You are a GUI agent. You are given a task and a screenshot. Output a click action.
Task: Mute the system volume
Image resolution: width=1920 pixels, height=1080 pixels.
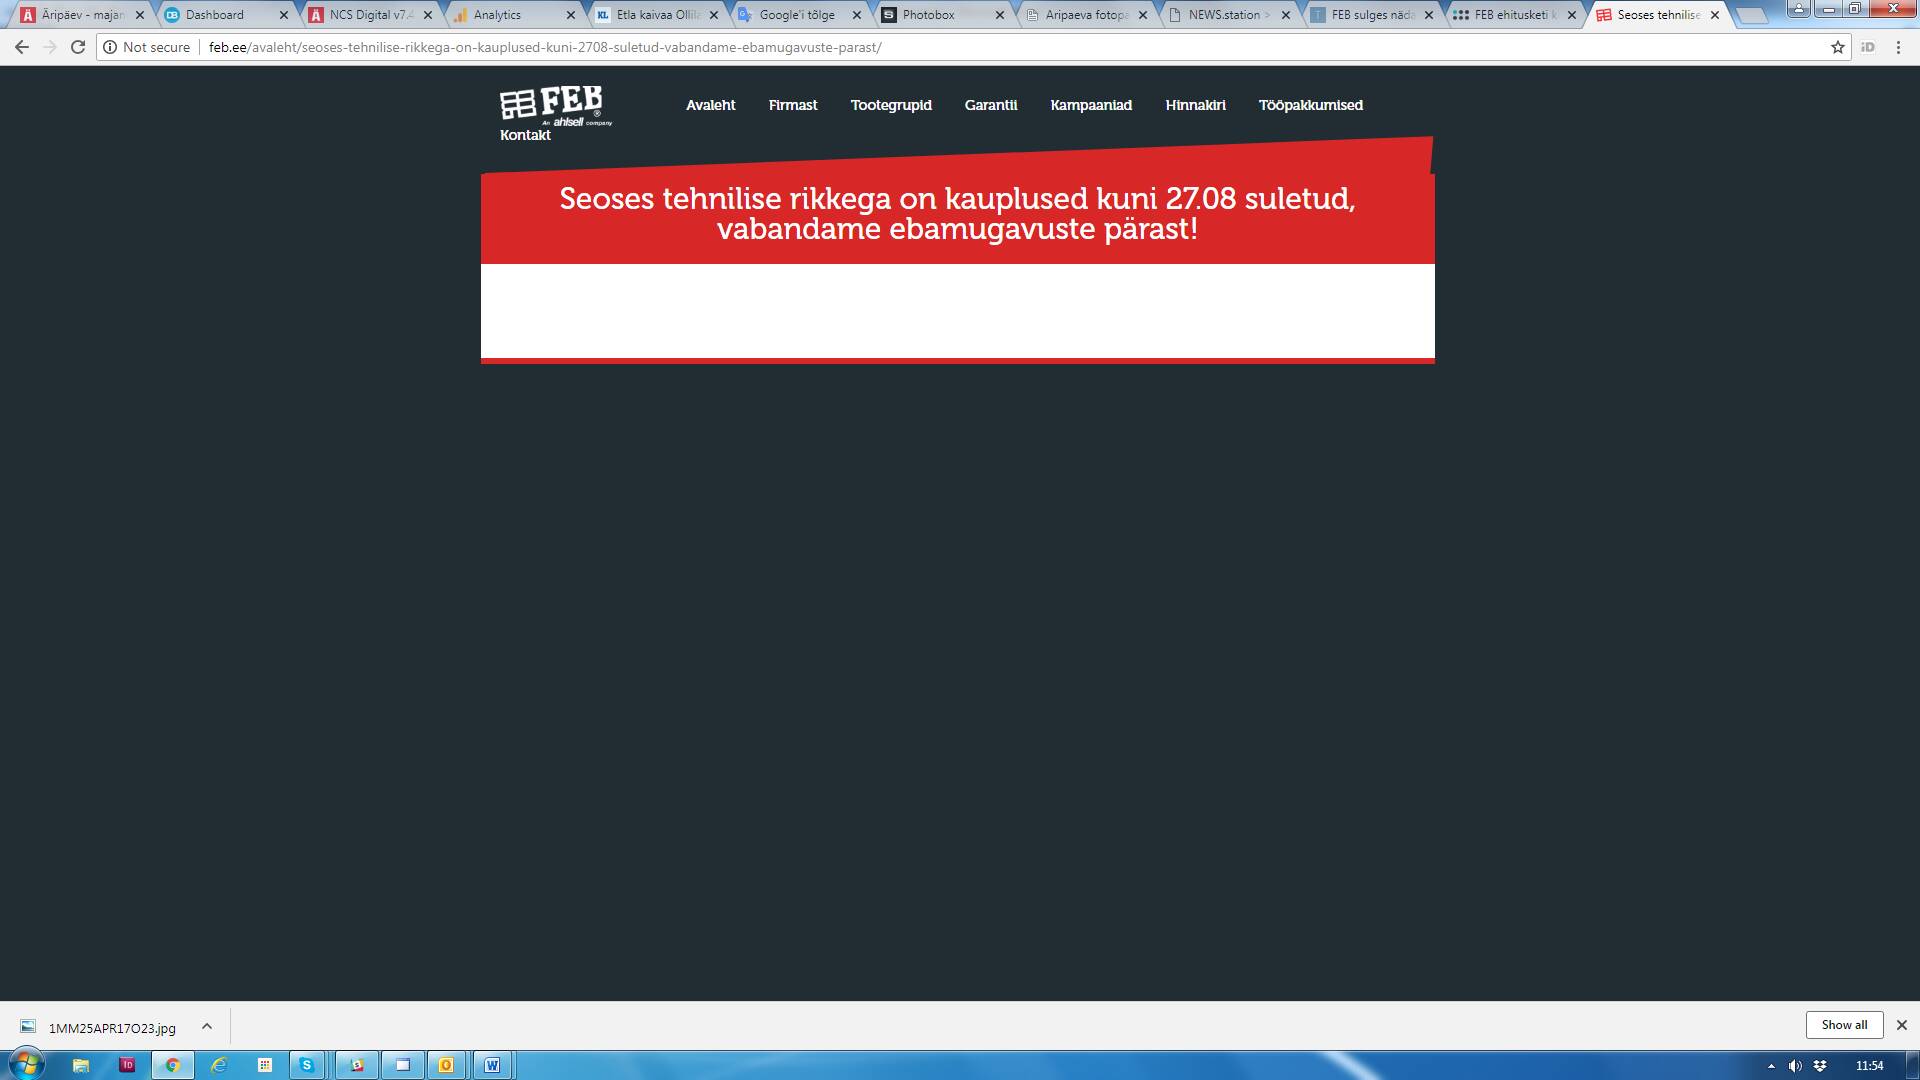click(x=1796, y=1064)
